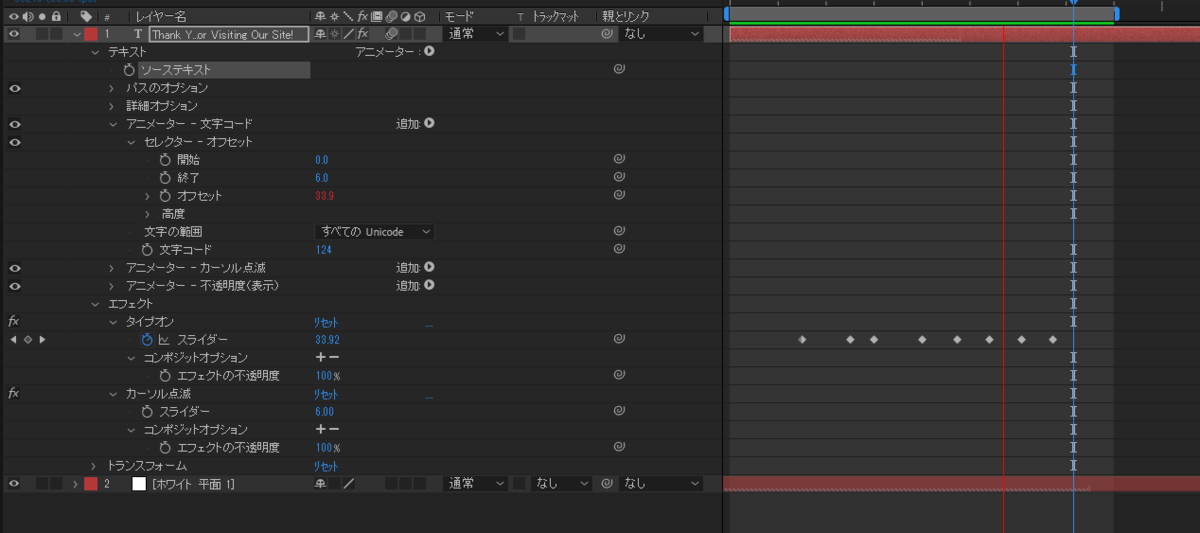Viewport: 1200px width, 533px height.
Task: Click the モード column header
Action: pyautogui.click(x=458, y=17)
